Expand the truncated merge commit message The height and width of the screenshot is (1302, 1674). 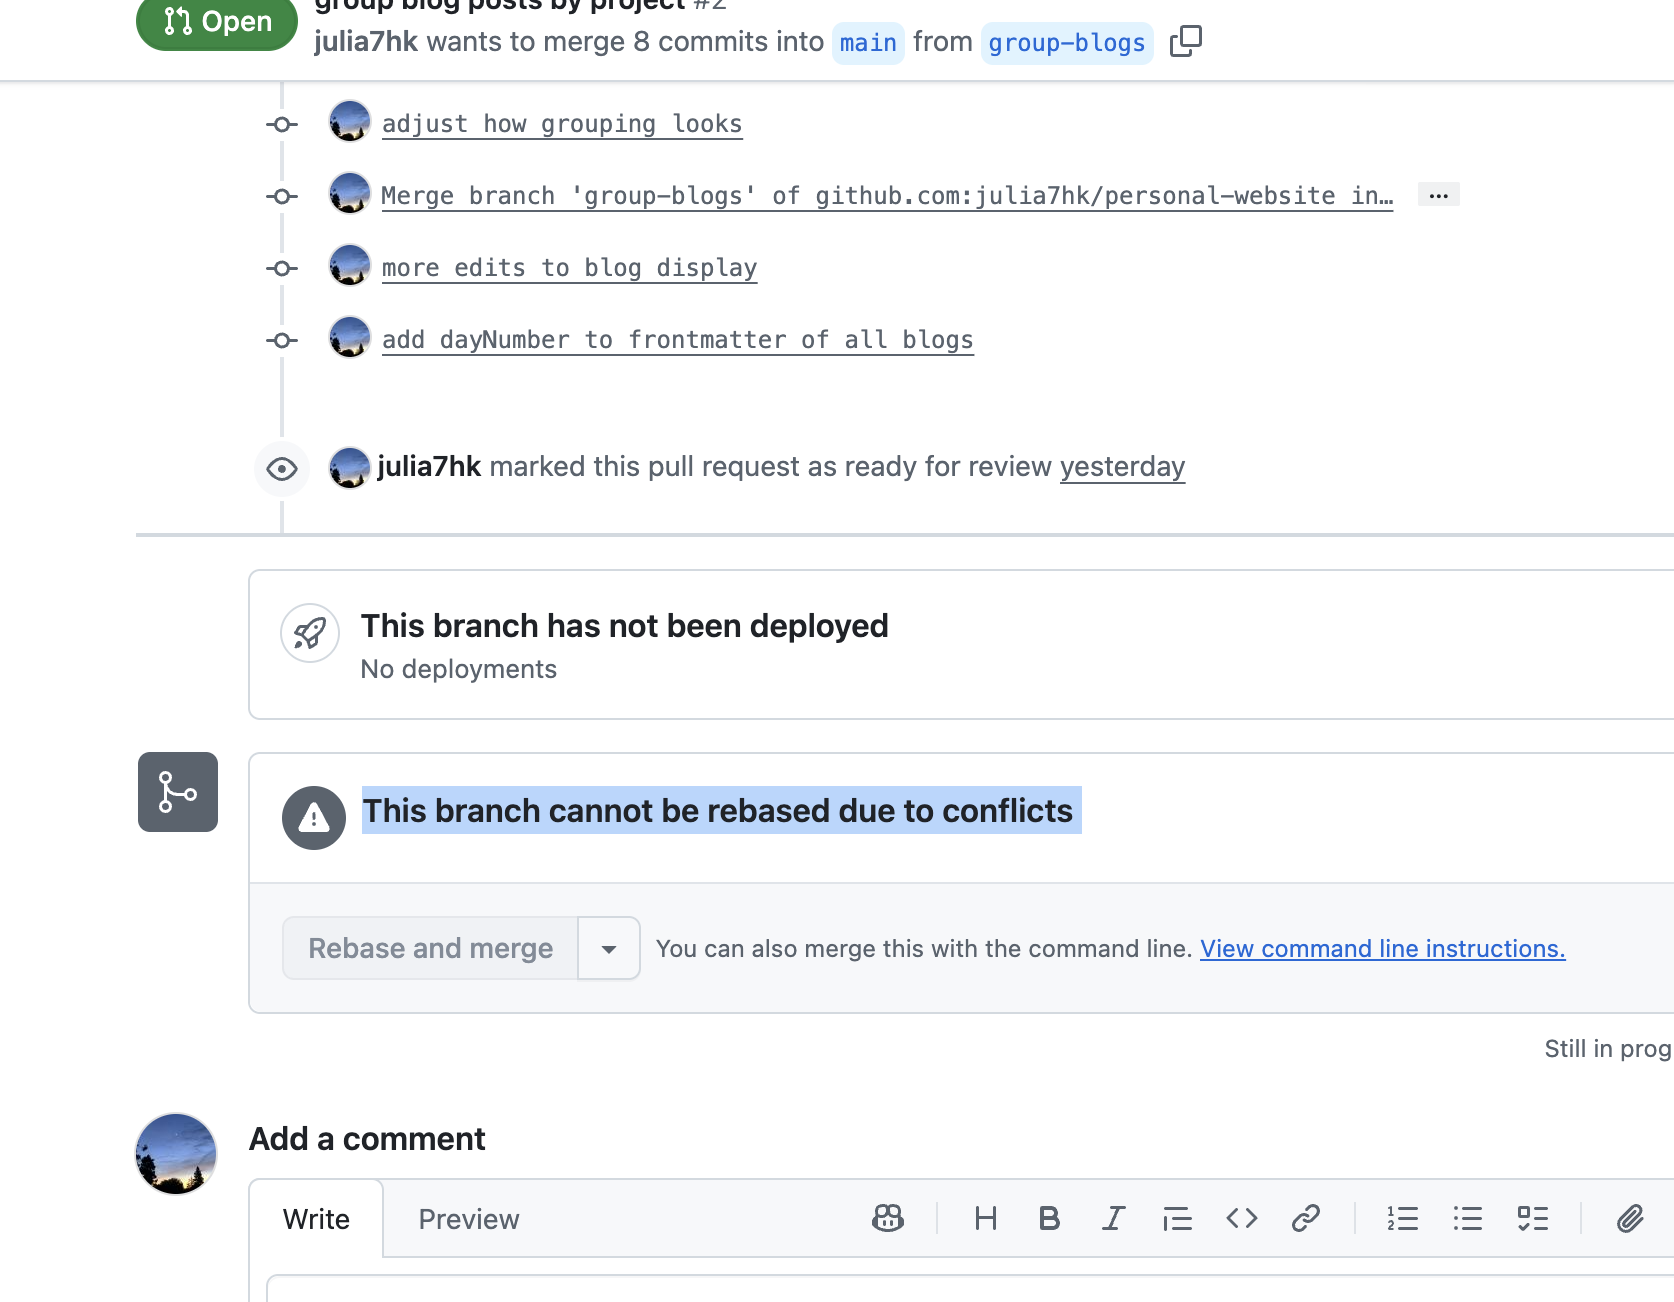pyautogui.click(x=1438, y=194)
